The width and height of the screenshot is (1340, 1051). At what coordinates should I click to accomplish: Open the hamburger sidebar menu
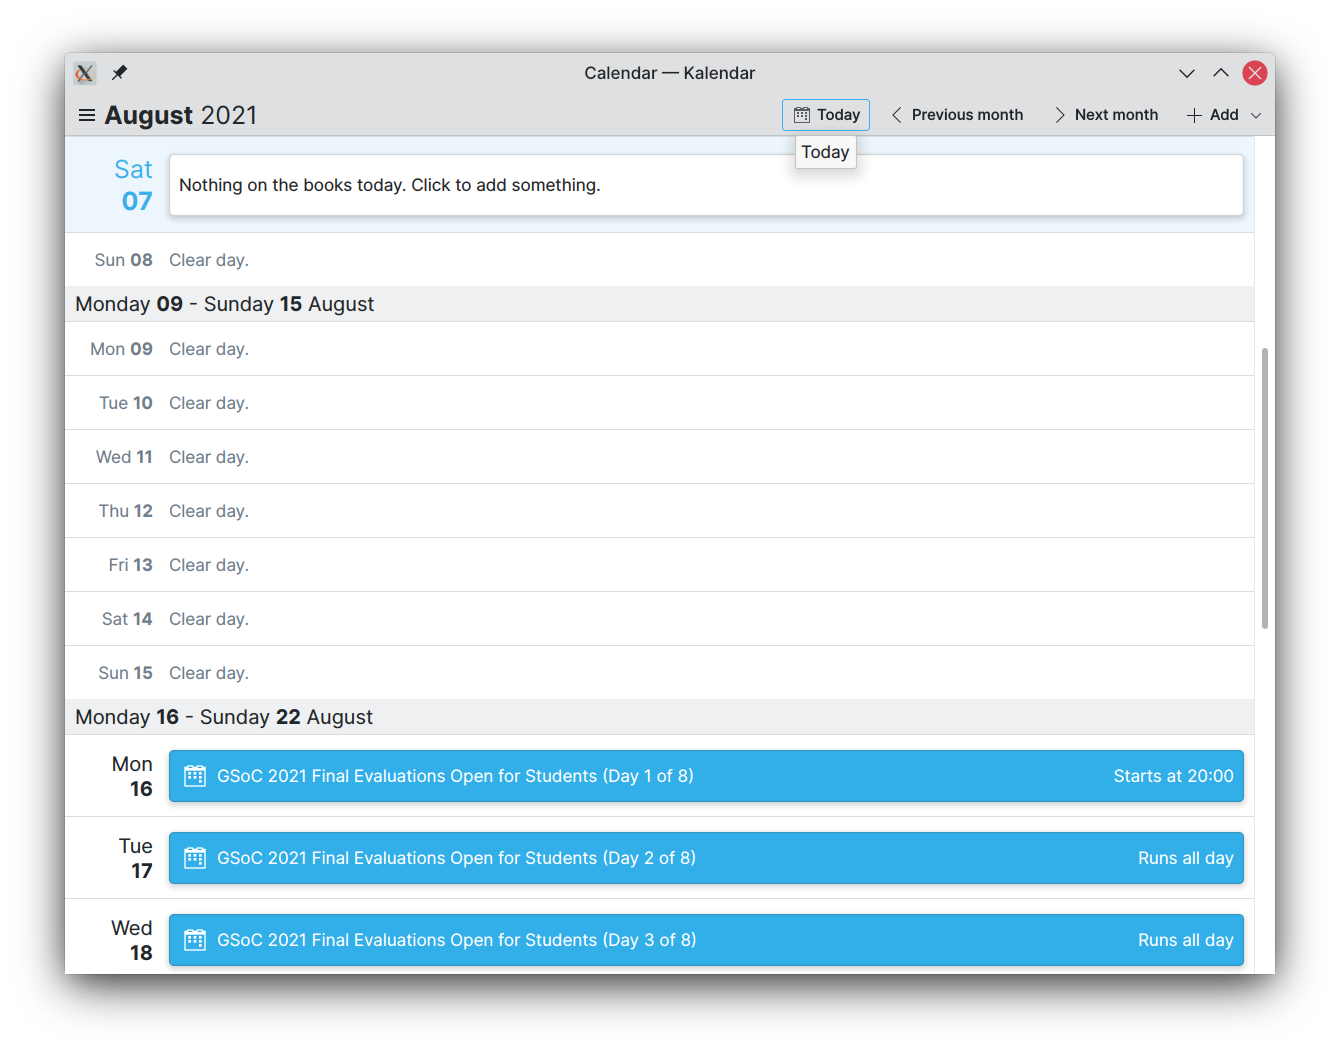[x=87, y=115]
